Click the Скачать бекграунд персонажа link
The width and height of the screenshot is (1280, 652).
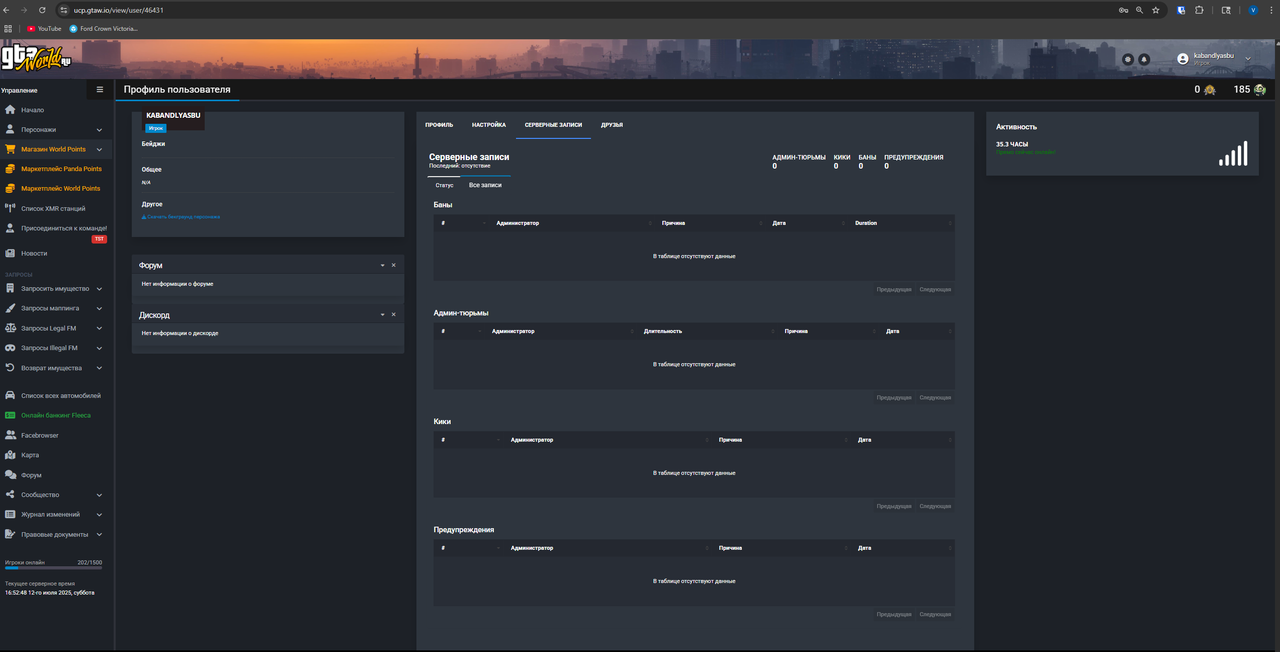coord(181,216)
